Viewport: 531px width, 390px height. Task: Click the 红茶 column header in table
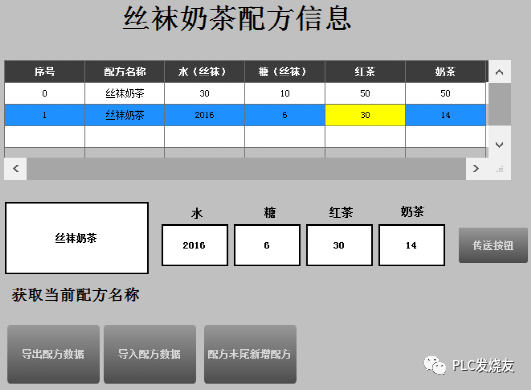pyautogui.click(x=365, y=72)
